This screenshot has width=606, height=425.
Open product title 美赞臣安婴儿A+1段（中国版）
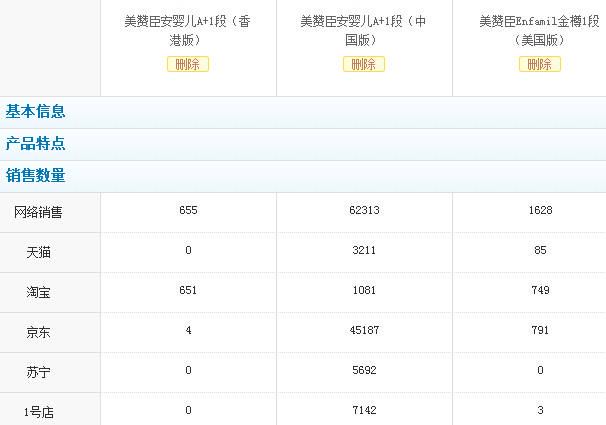364,31
